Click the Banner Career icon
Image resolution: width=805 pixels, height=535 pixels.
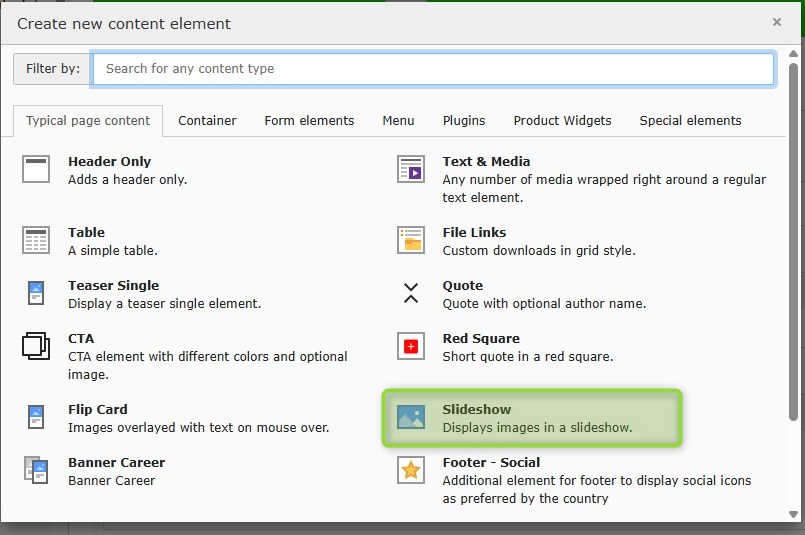tap(36, 470)
